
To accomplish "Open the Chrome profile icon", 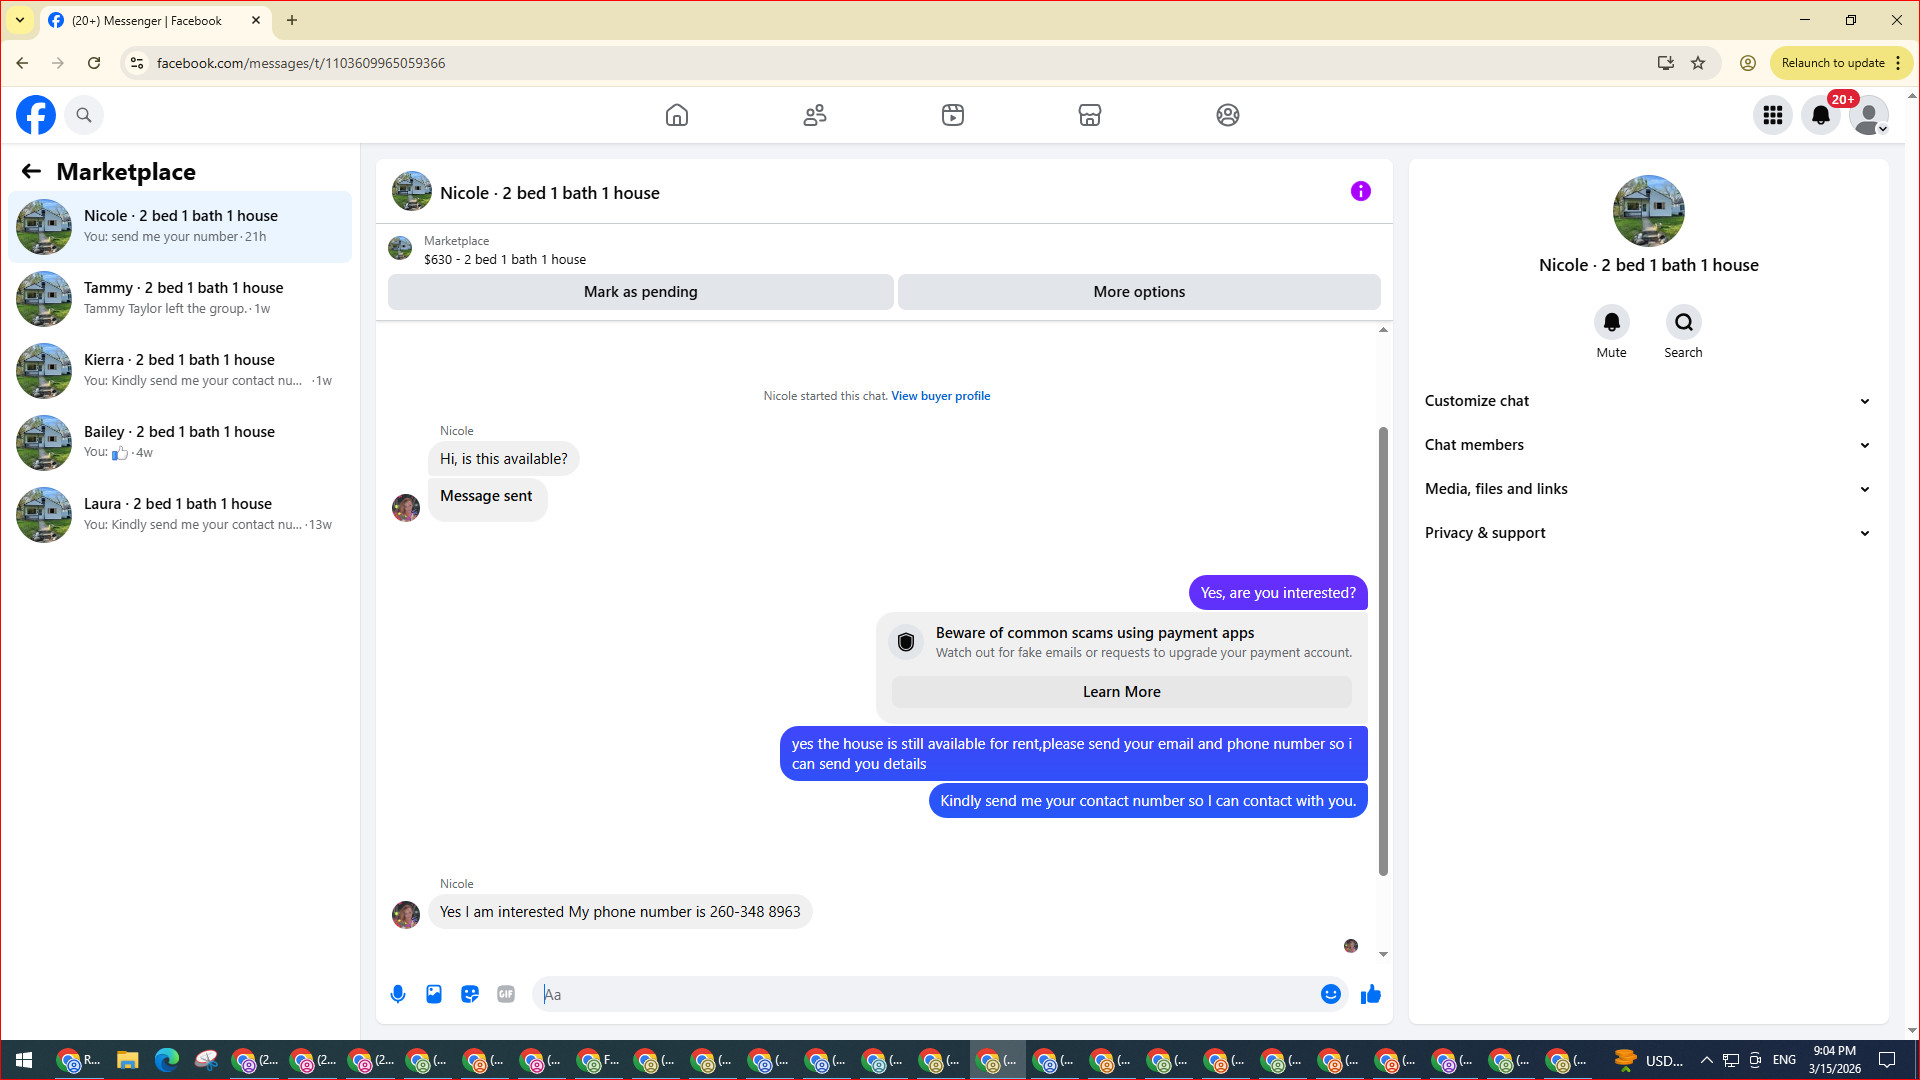I will [x=1748, y=63].
